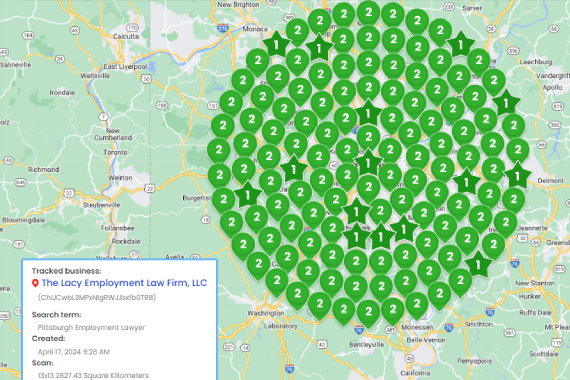Select the rank 1 star pin nearest Burgettstown
Image resolution: width=570 pixels, height=380 pixels.
click(248, 195)
